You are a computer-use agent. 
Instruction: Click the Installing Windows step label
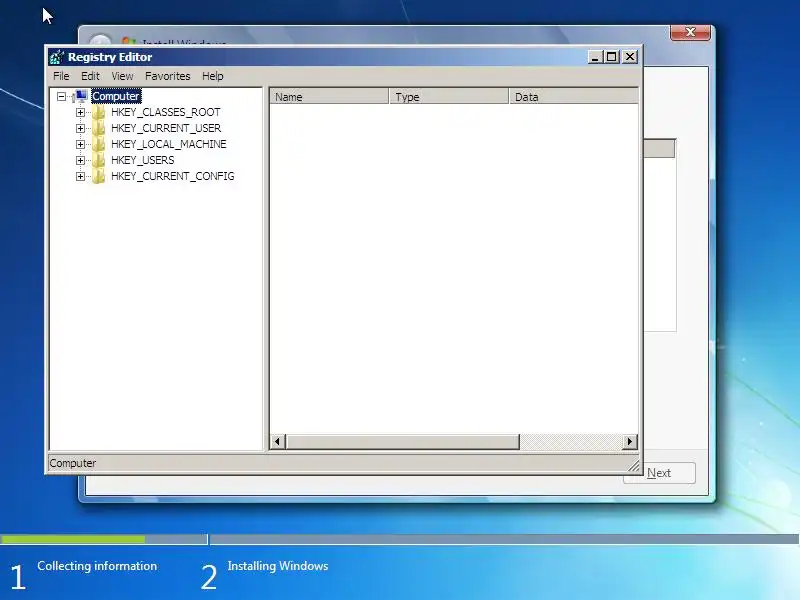278,566
